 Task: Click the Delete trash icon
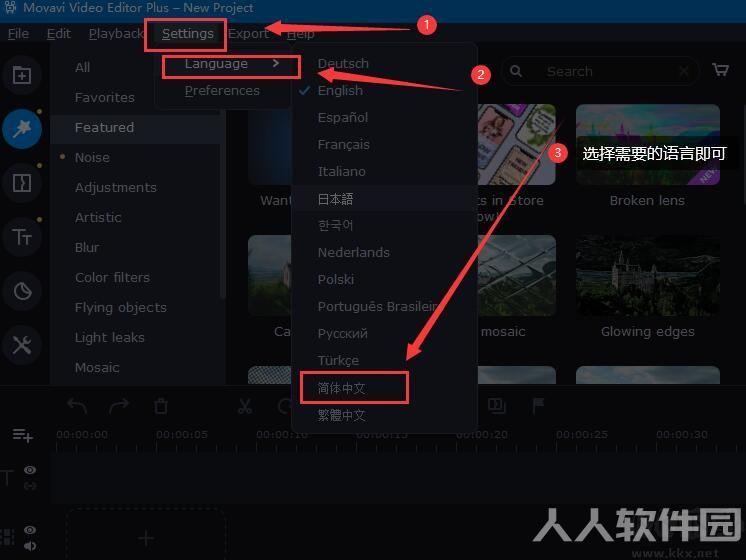pyautogui.click(x=161, y=406)
